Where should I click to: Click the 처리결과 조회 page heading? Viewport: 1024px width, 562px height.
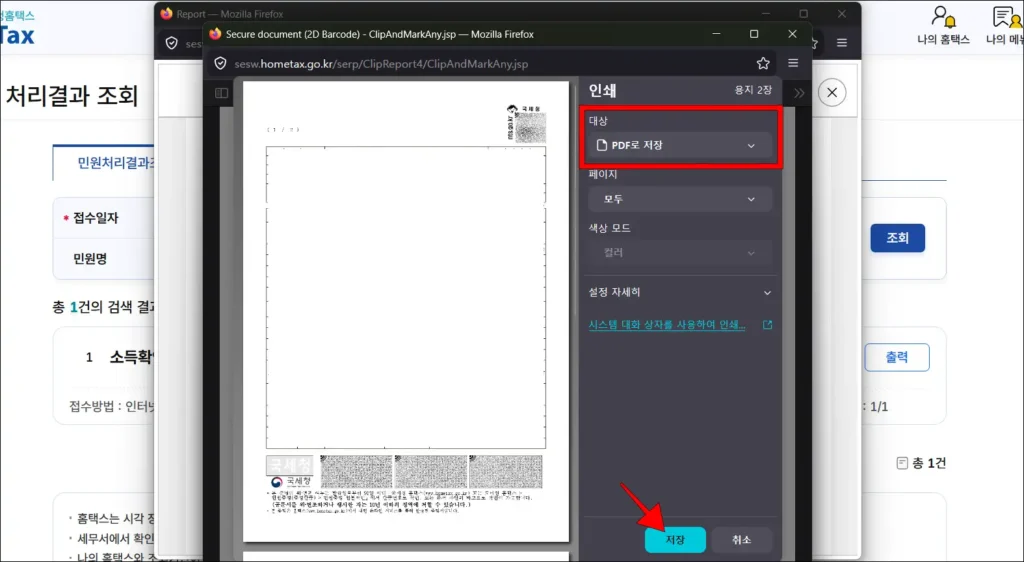point(72,96)
